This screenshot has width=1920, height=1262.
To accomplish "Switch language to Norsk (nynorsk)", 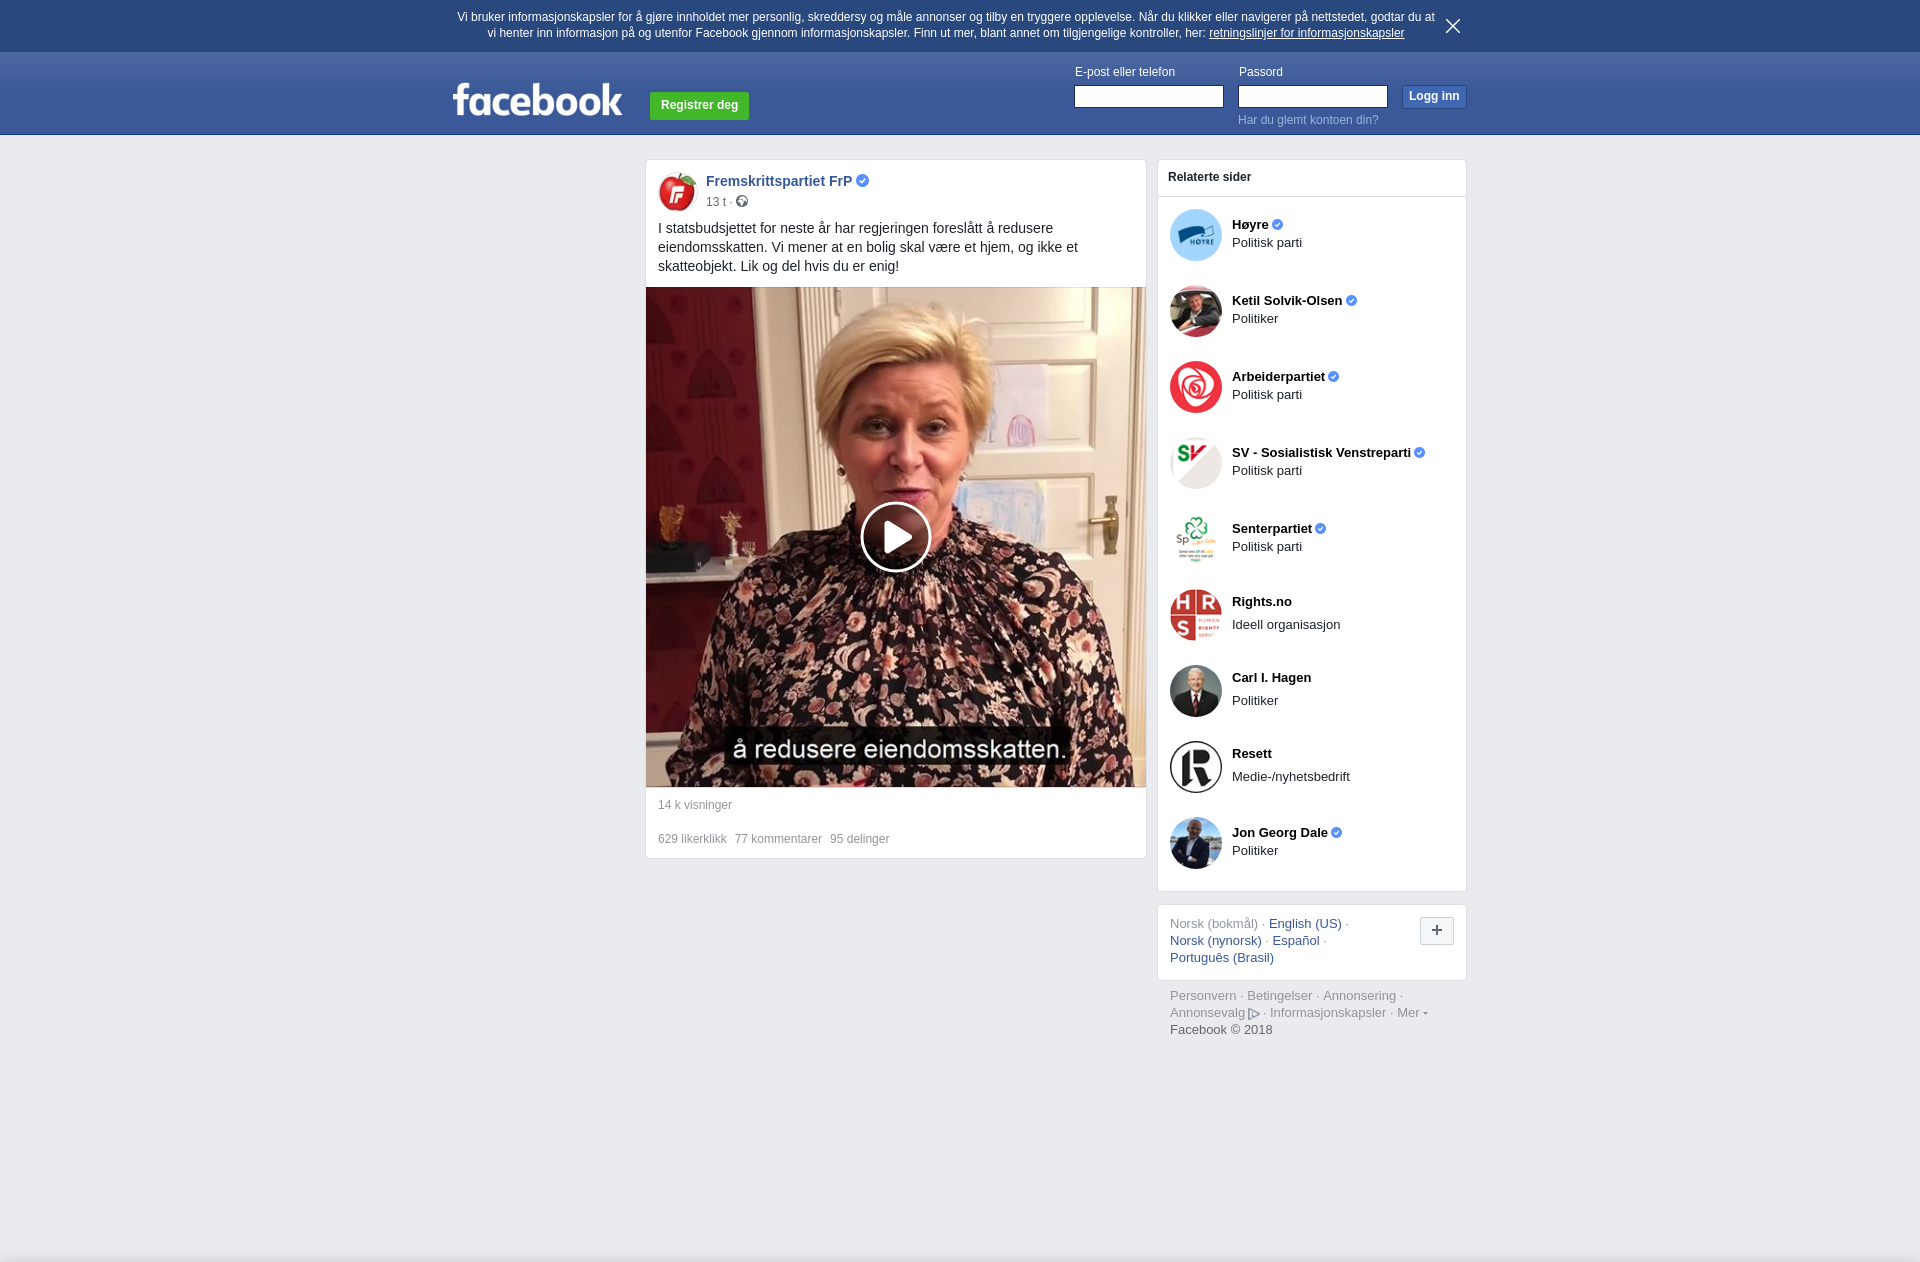I will tap(1216, 941).
